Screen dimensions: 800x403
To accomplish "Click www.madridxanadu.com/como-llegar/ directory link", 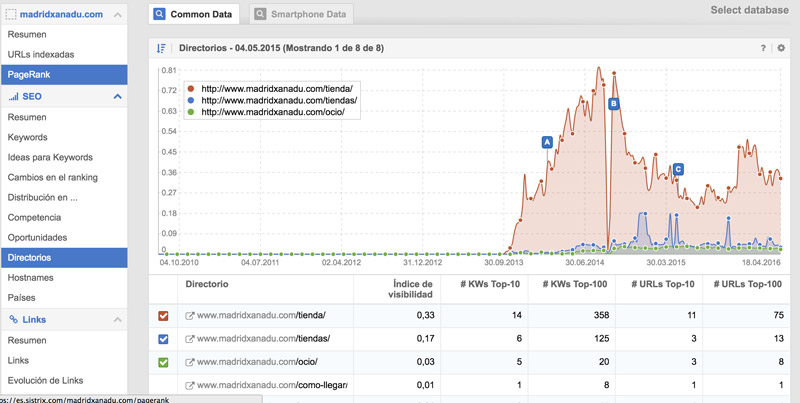I will (x=272, y=385).
